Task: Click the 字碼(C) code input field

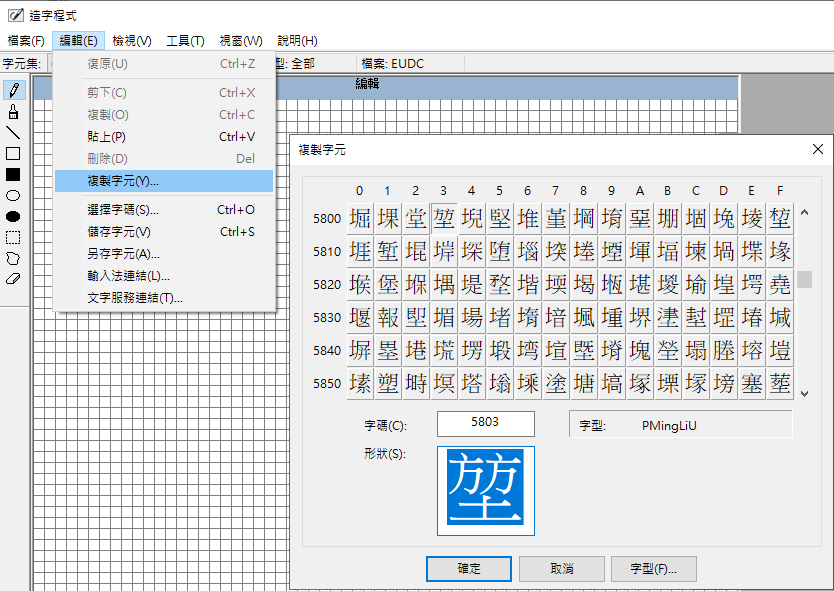Action: tap(486, 423)
